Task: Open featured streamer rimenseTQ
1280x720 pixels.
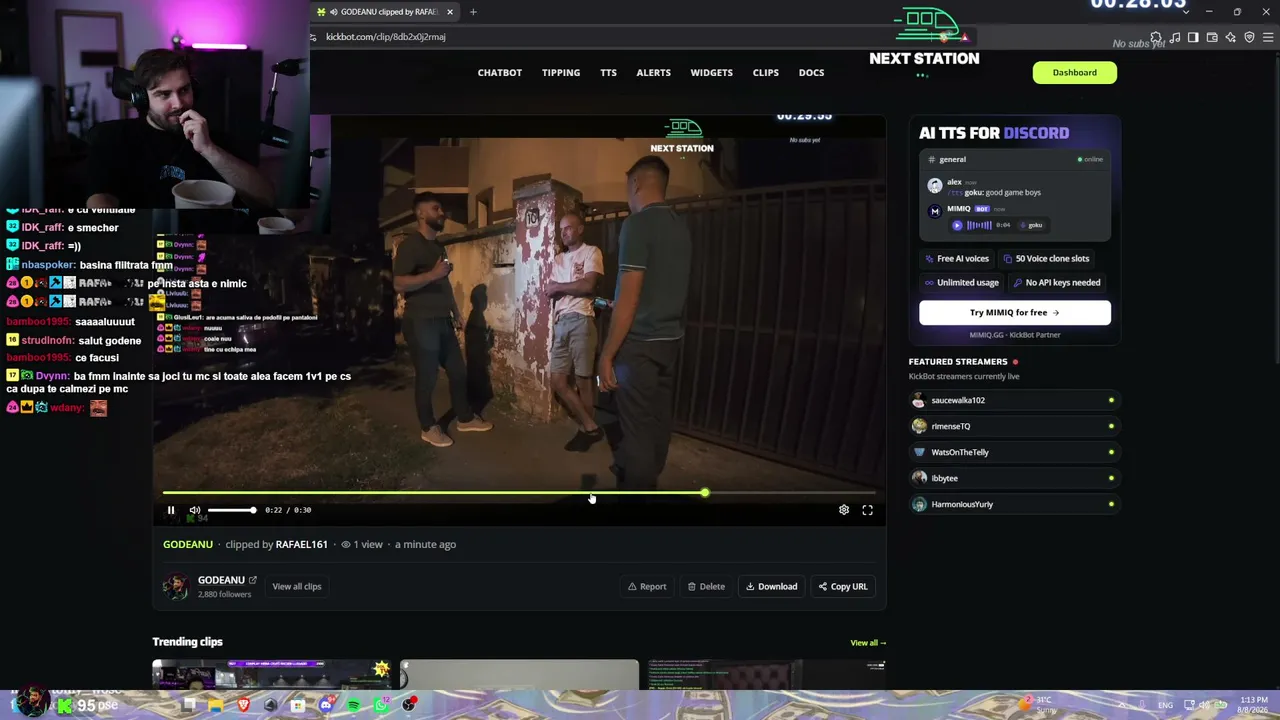Action: 1015,427
